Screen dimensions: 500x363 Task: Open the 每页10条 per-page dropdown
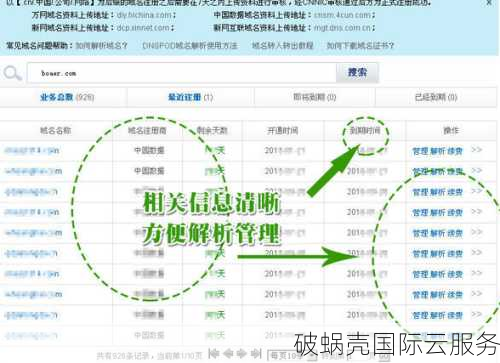coord(293,356)
